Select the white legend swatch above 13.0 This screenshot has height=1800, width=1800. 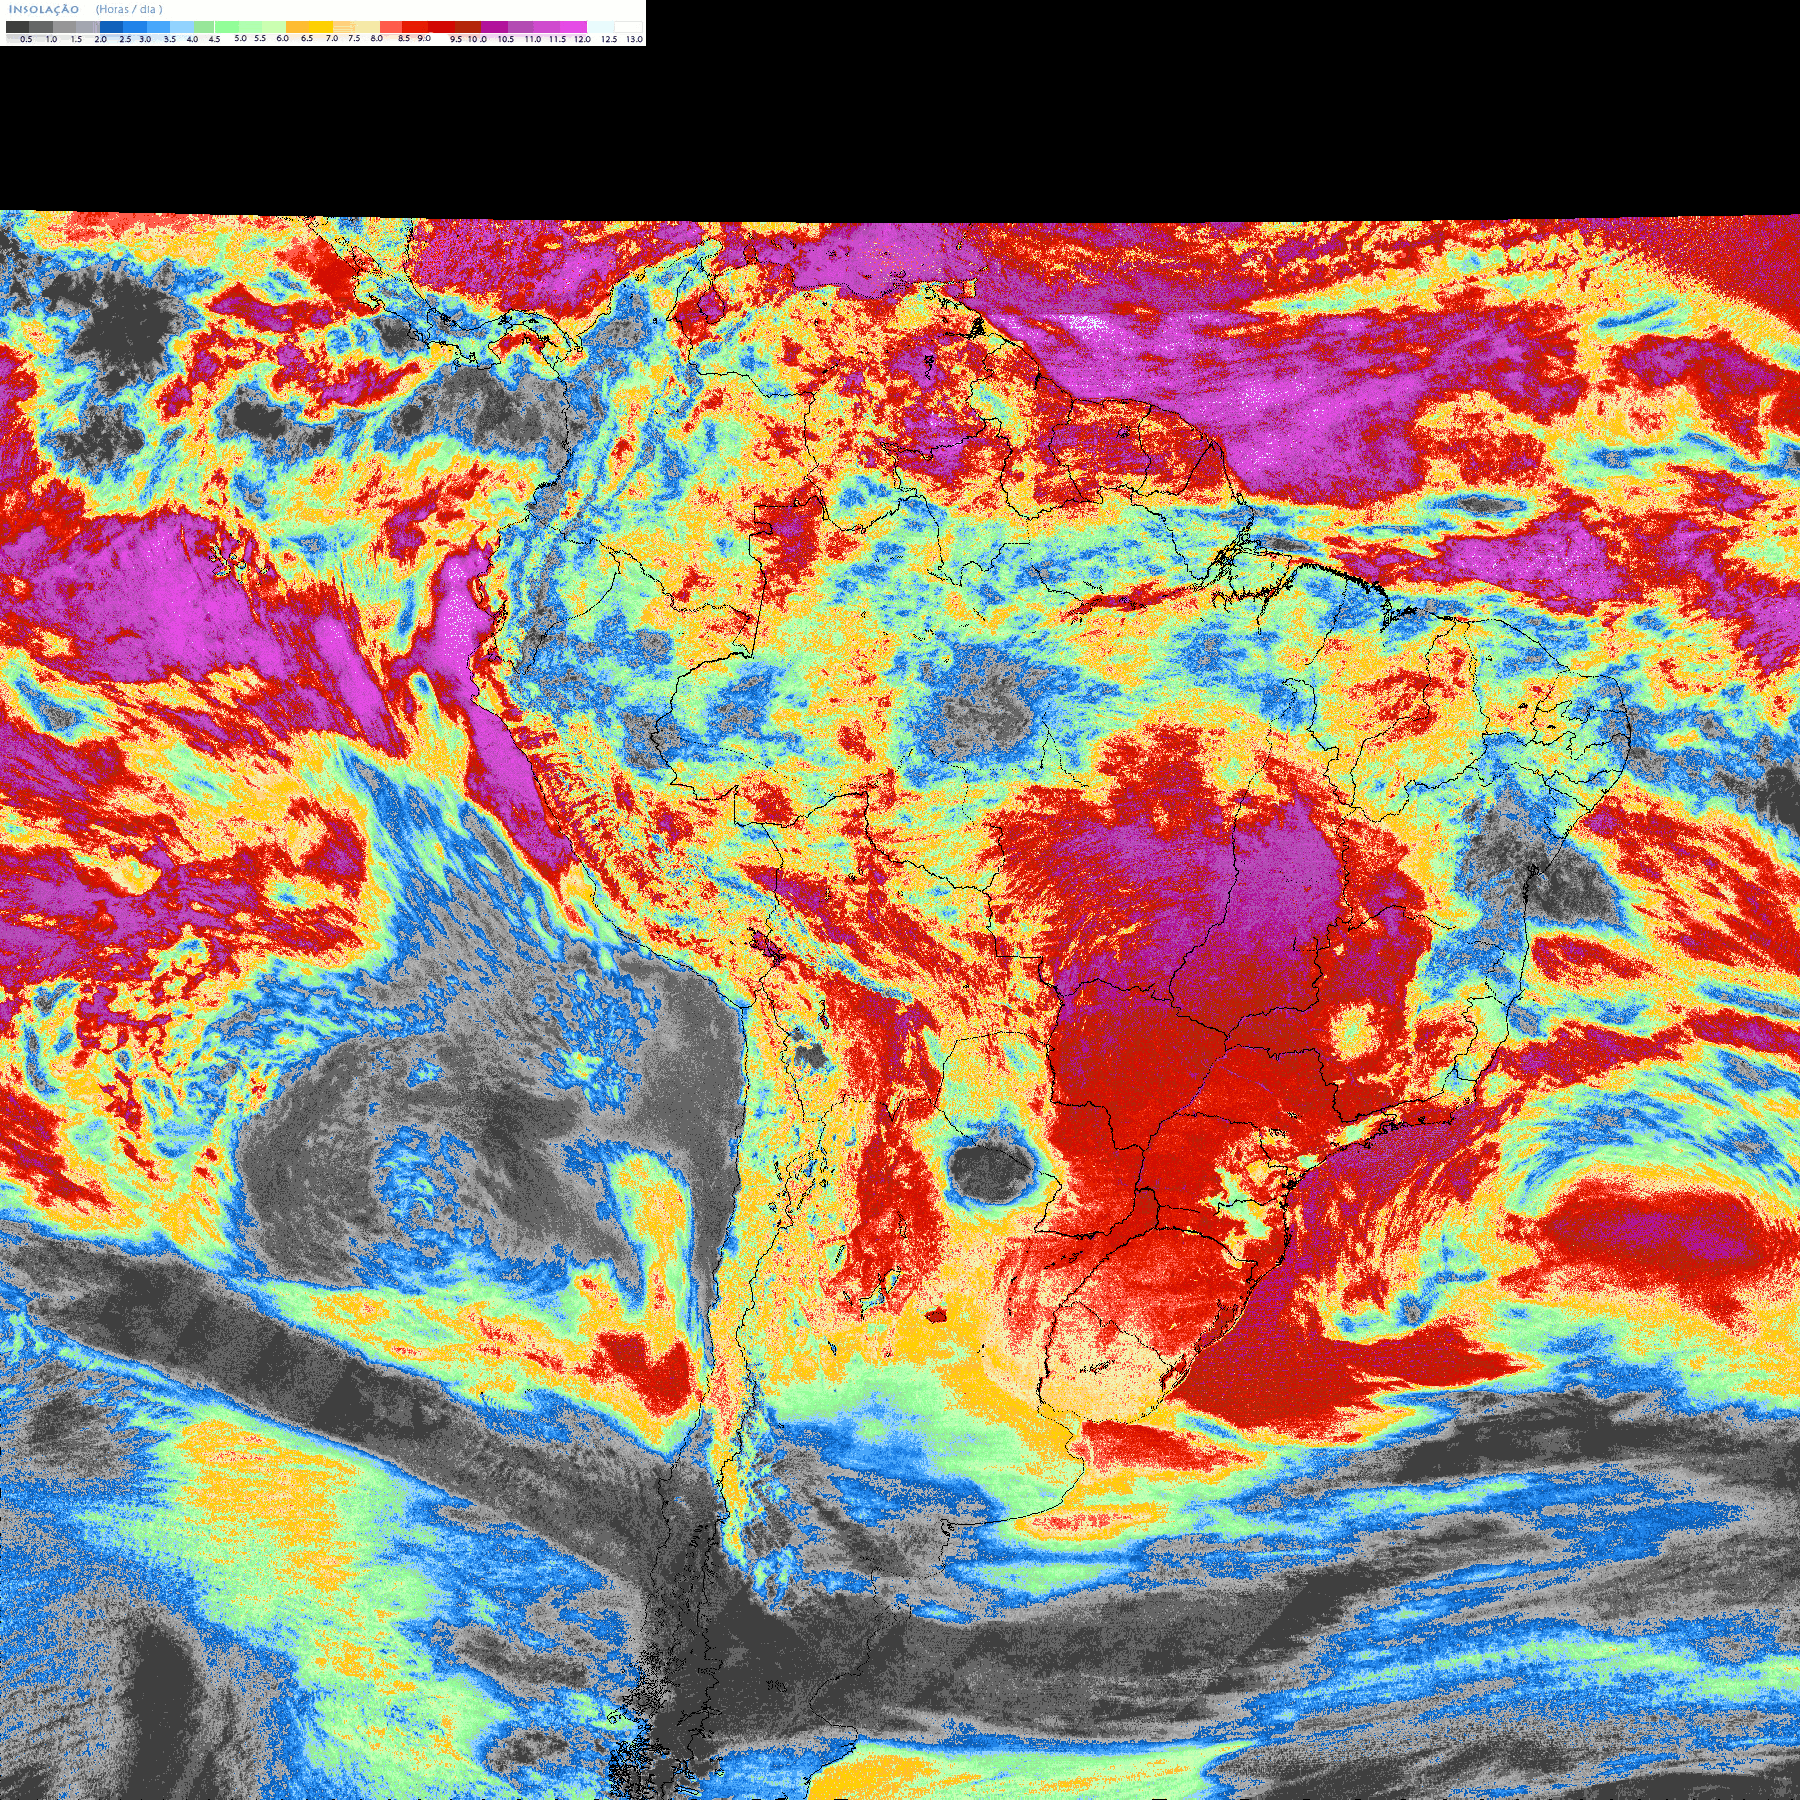(x=628, y=27)
